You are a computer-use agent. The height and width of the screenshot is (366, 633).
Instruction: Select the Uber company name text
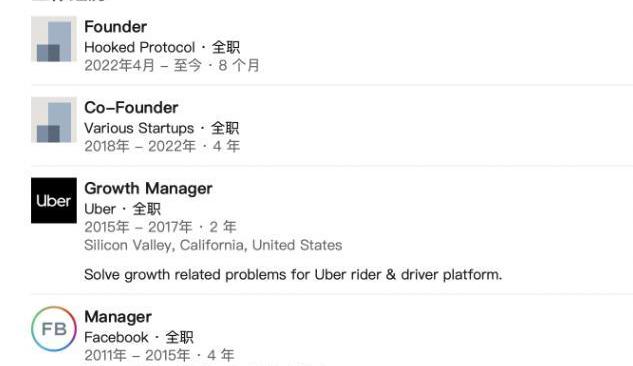click(100, 209)
